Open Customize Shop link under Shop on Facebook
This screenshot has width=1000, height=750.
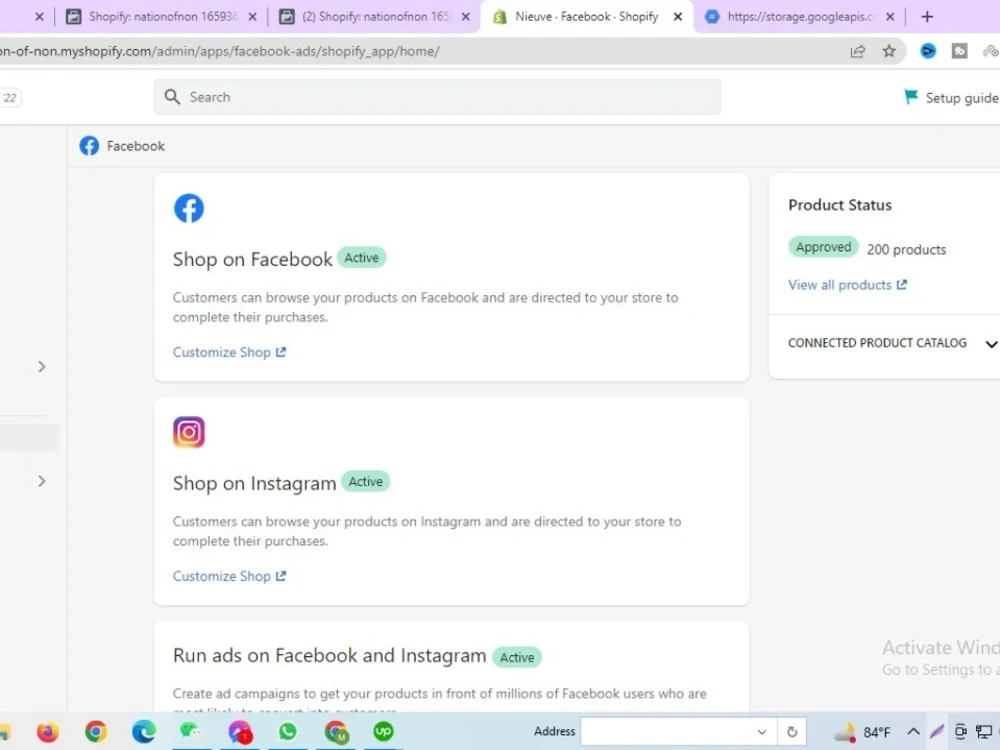(x=229, y=352)
